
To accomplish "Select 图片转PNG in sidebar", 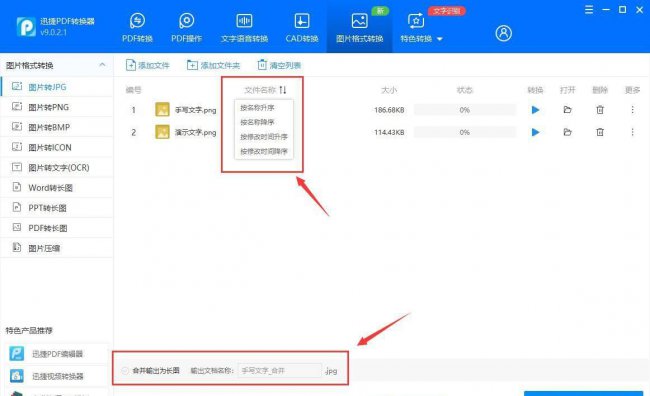I will [56, 107].
